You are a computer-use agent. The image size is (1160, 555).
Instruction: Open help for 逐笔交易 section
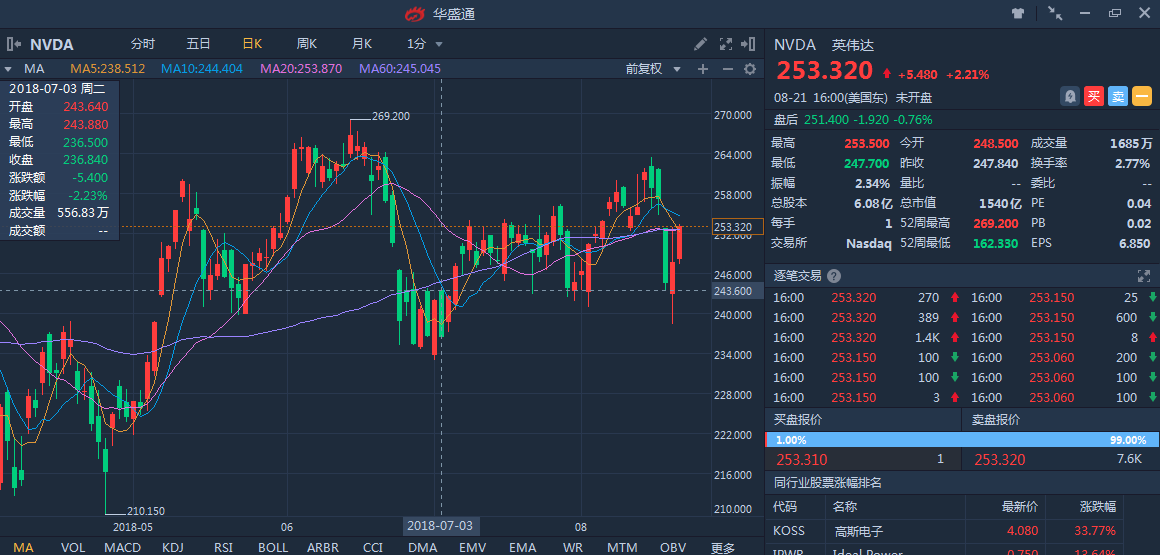(x=834, y=276)
